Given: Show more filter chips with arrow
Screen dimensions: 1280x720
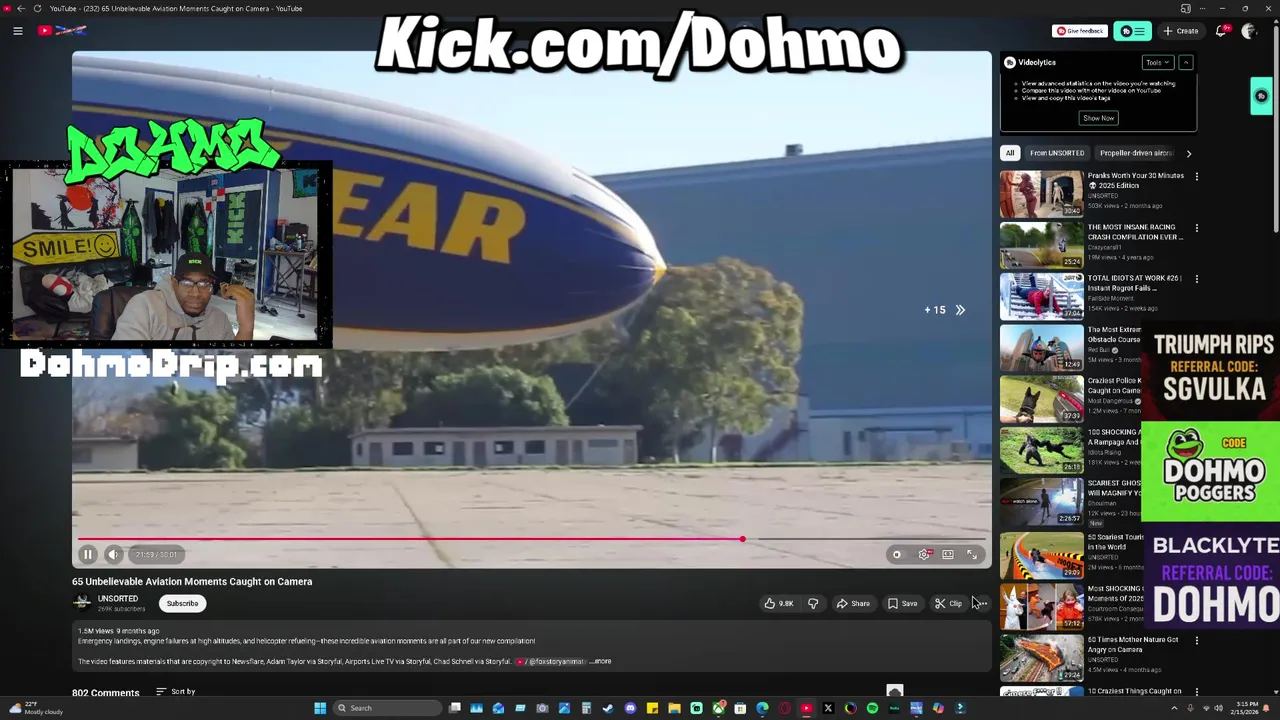Looking at the screenshot, I should (1188, 153).
